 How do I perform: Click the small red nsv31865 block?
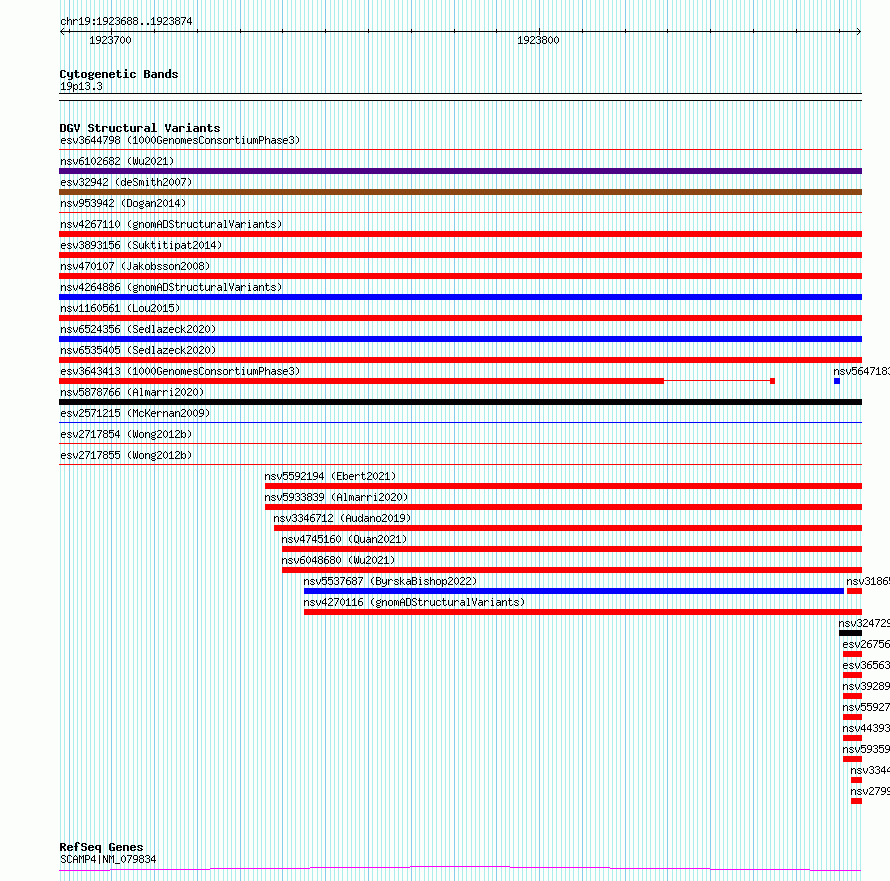pos(854,591)
